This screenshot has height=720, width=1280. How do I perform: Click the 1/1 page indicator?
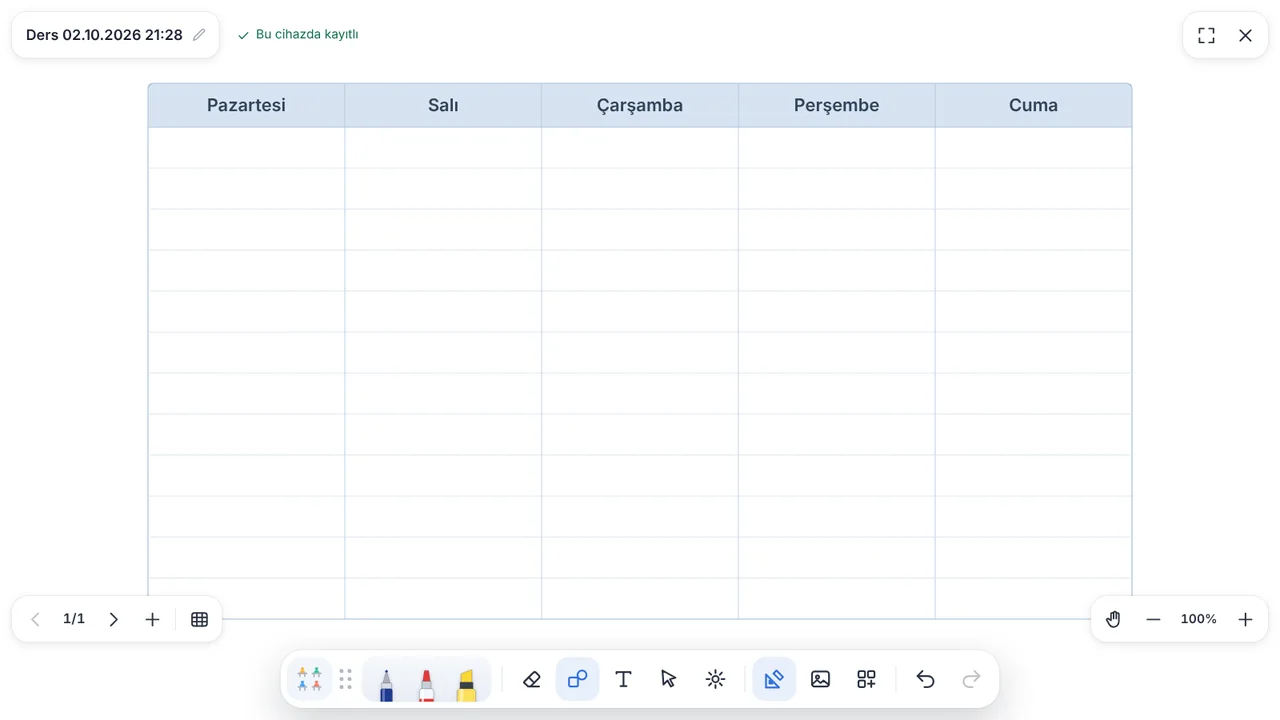(74, 619)
